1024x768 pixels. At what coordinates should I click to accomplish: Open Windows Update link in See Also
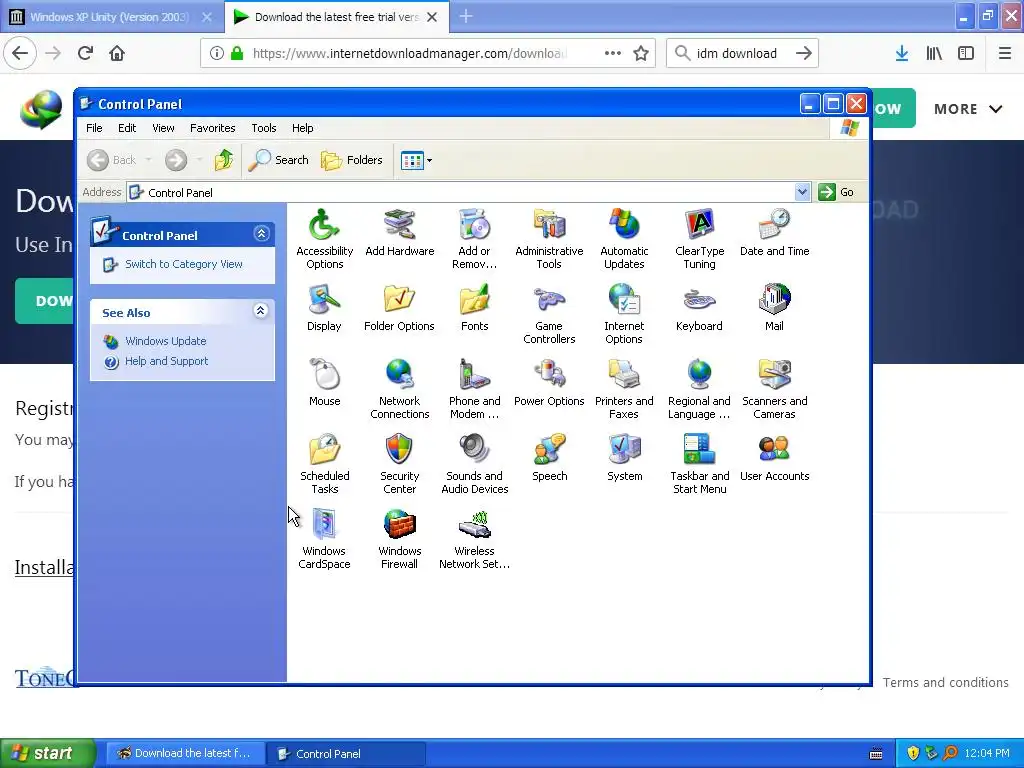point(165,341)
